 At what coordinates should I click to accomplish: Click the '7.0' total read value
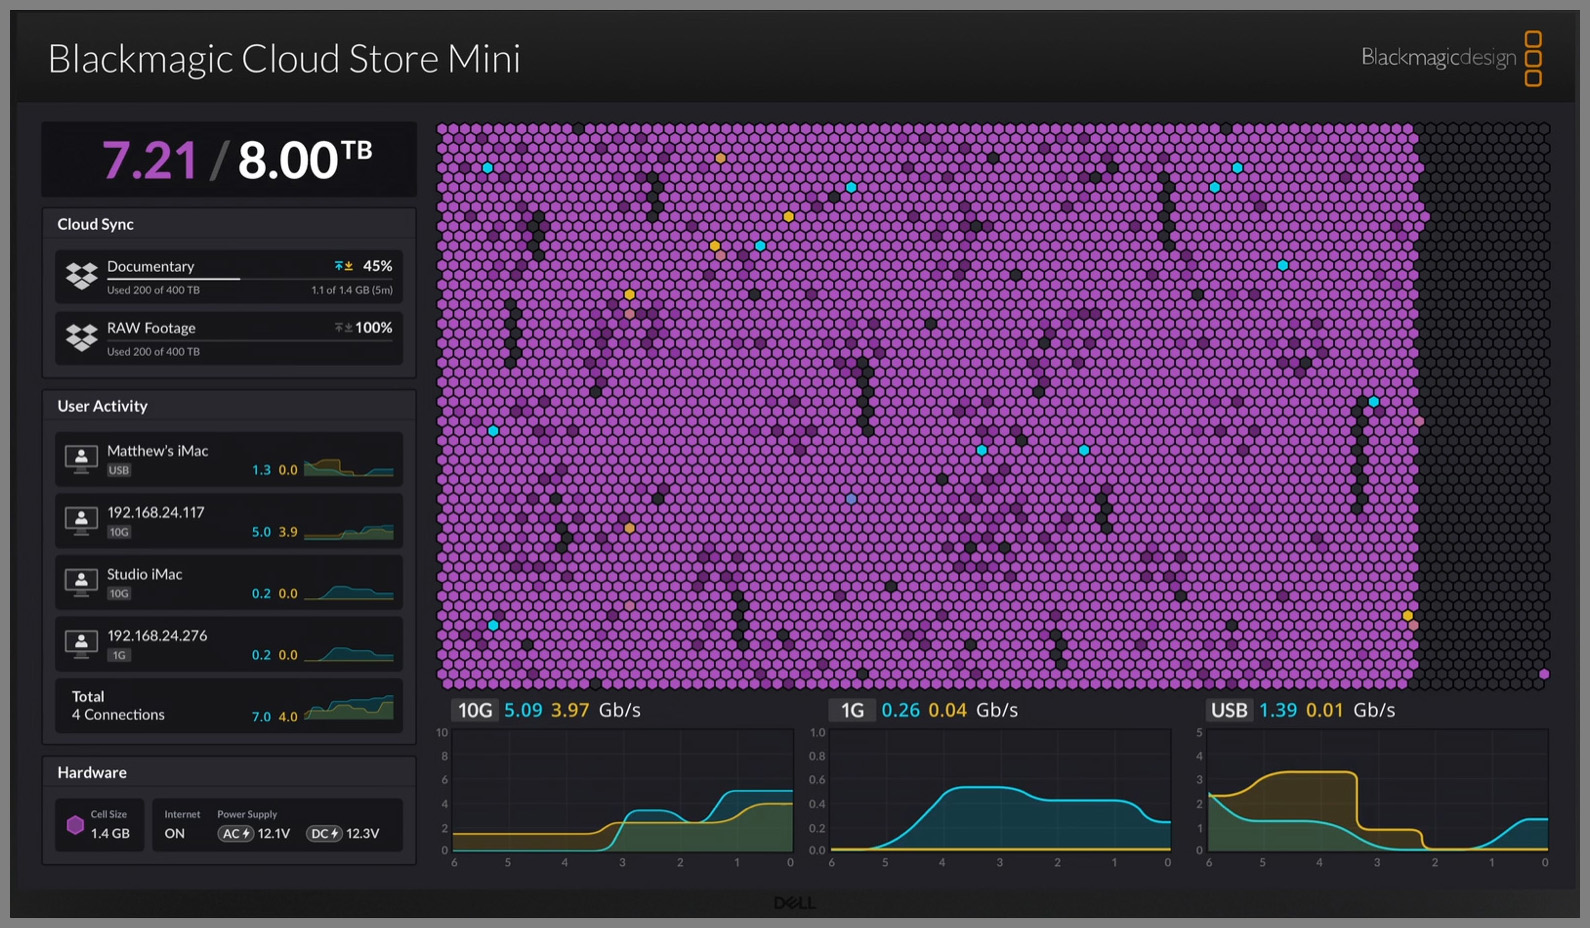pos(261,717)
